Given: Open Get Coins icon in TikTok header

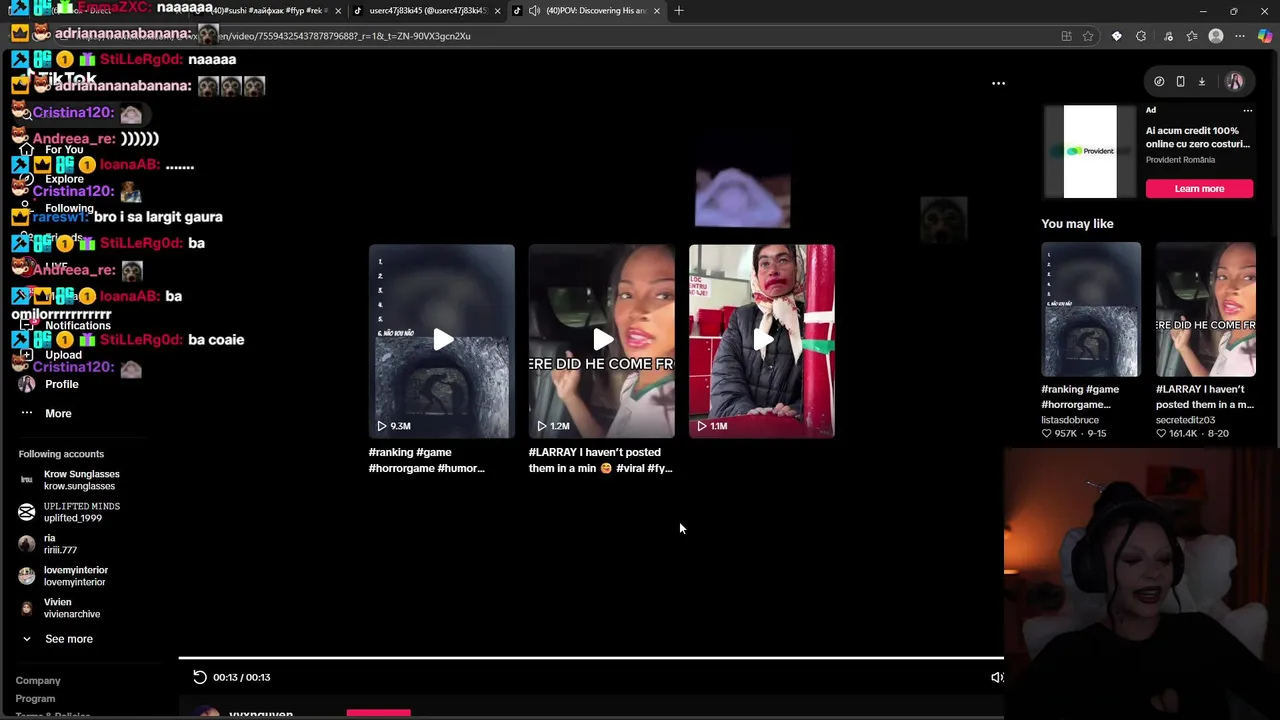Looking at the screenshot, I should pos(1159,82).
